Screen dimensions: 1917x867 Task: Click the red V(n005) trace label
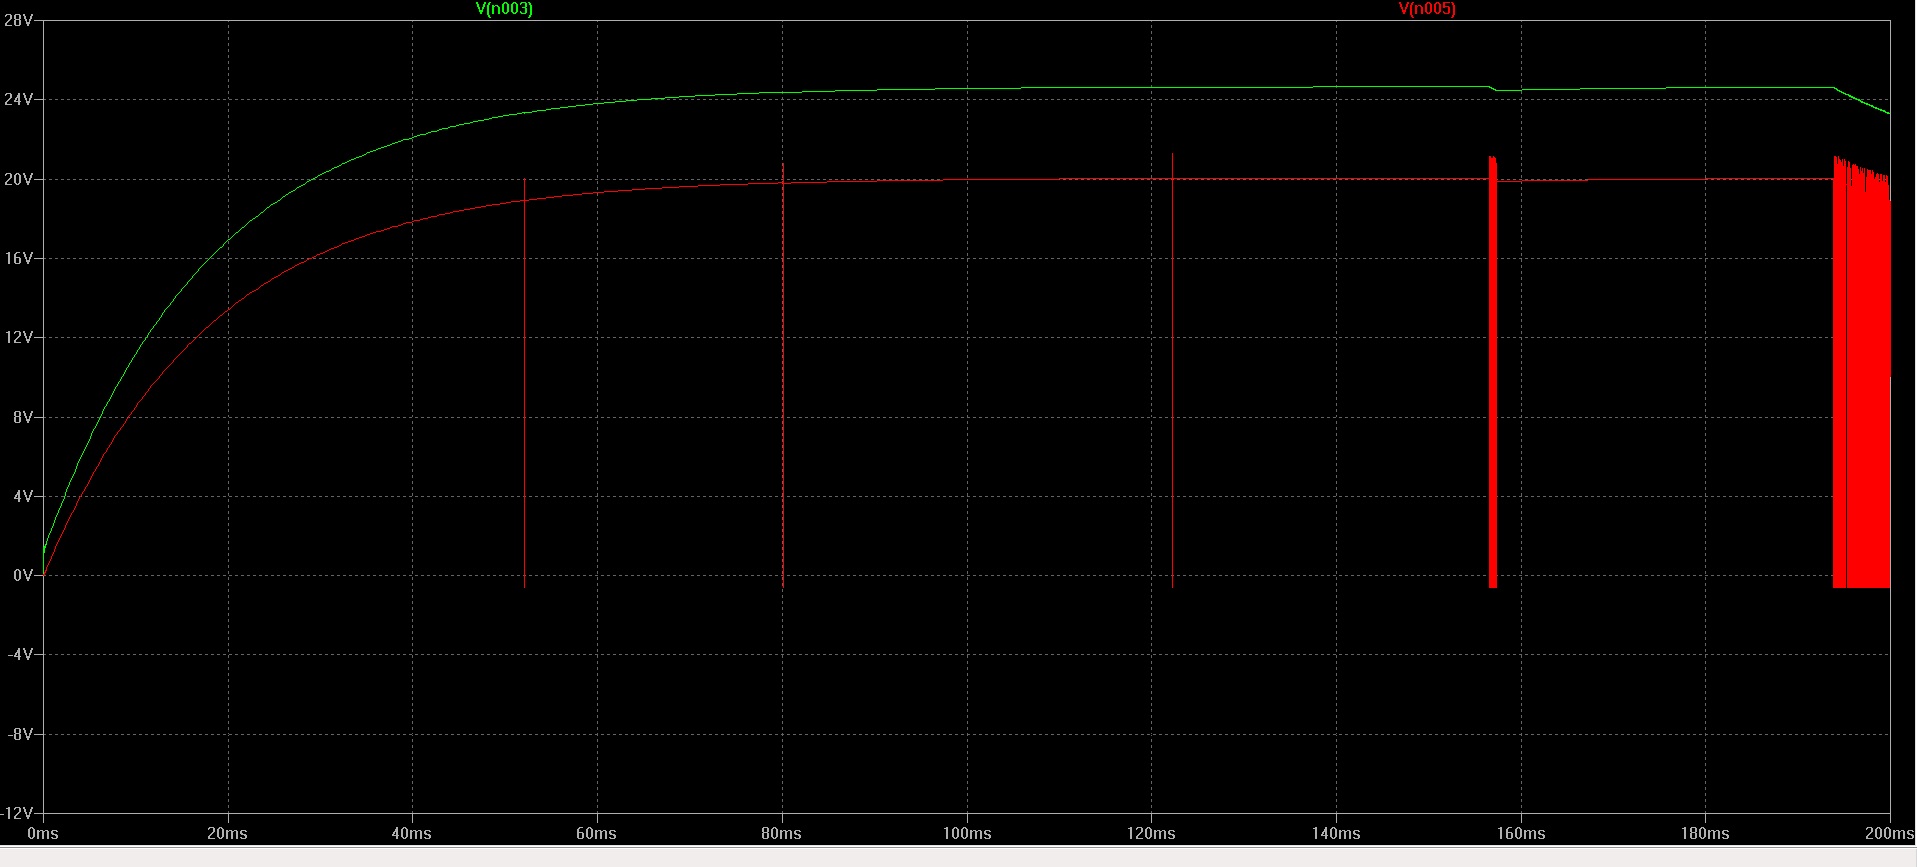point(1427,9)
